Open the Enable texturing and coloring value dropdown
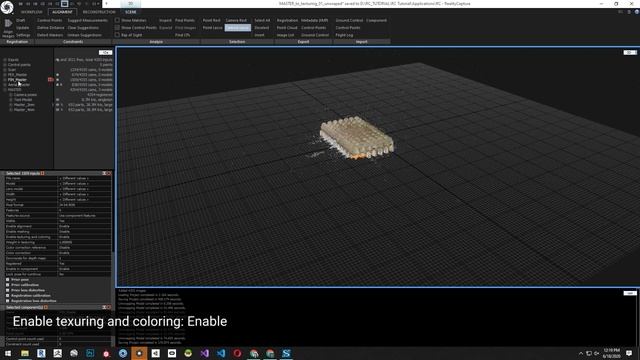This screenshot has width=640, height=360. point(84,237)
